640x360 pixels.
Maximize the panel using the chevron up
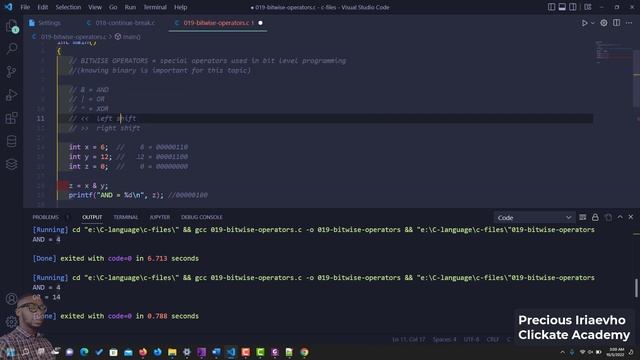pyautogui.click(x=620, y=217)
